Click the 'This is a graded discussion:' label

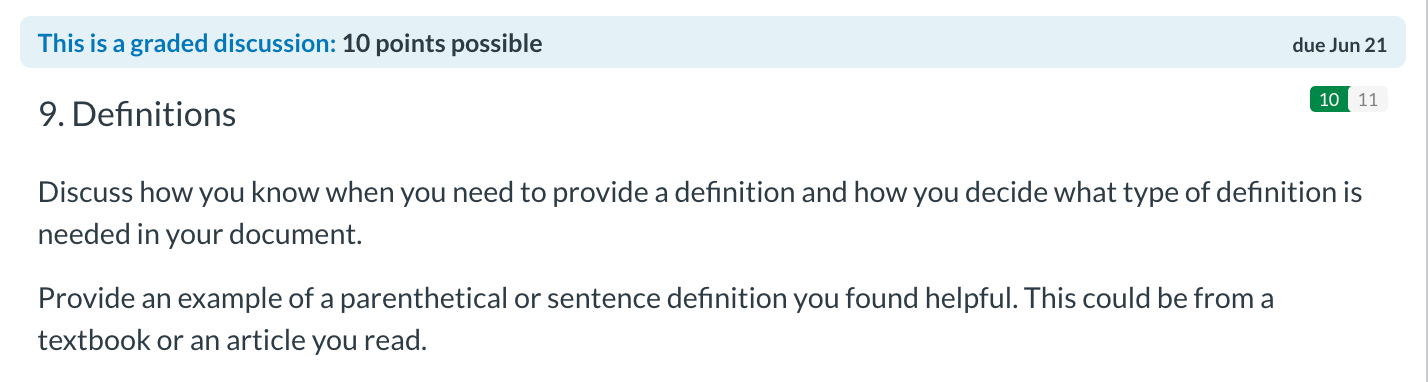(x=187, y=44)
